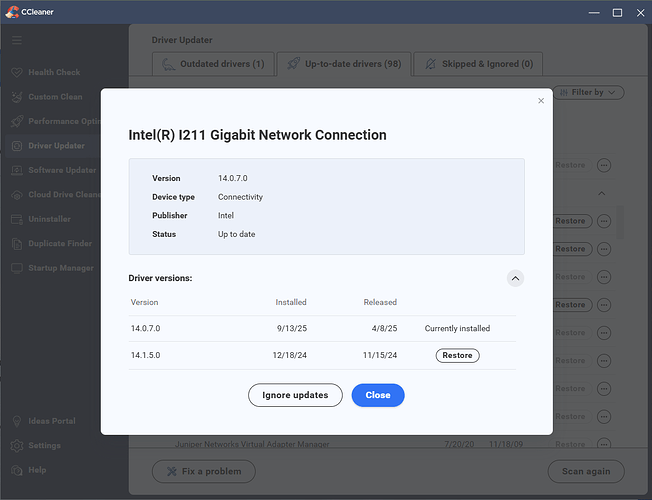
Task: Click the Up to date status value
Action: [x=237, y=234]
